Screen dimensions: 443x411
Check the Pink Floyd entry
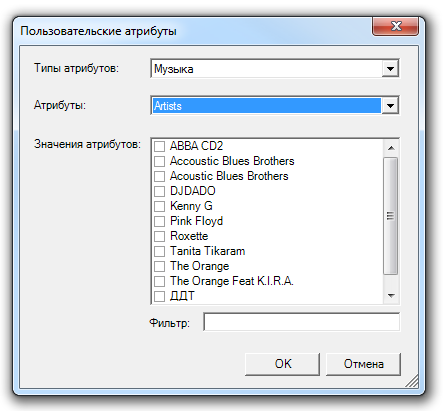point(159,221)
